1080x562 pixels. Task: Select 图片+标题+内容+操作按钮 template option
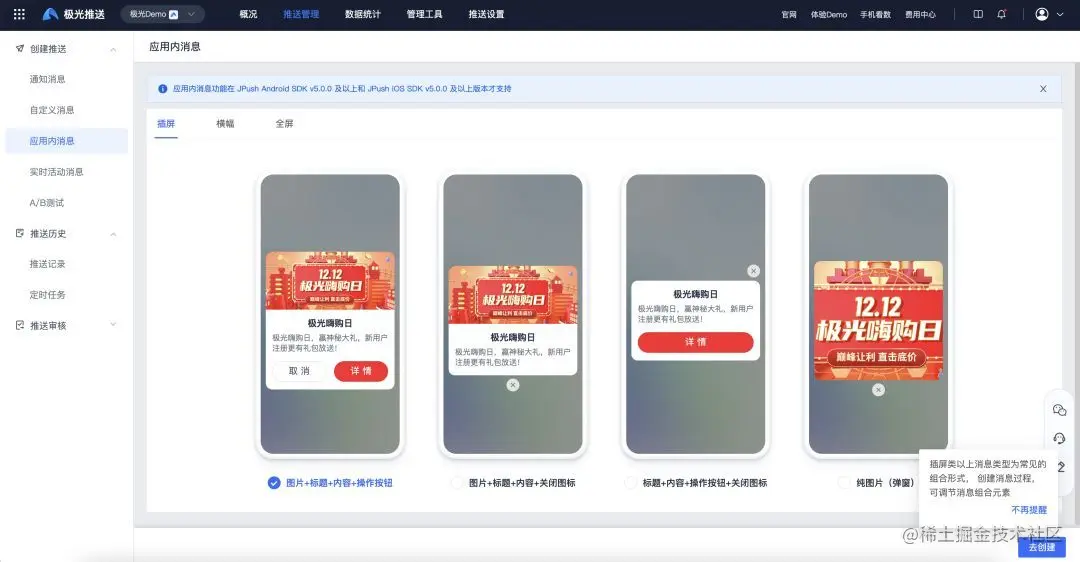coord(331,483)
